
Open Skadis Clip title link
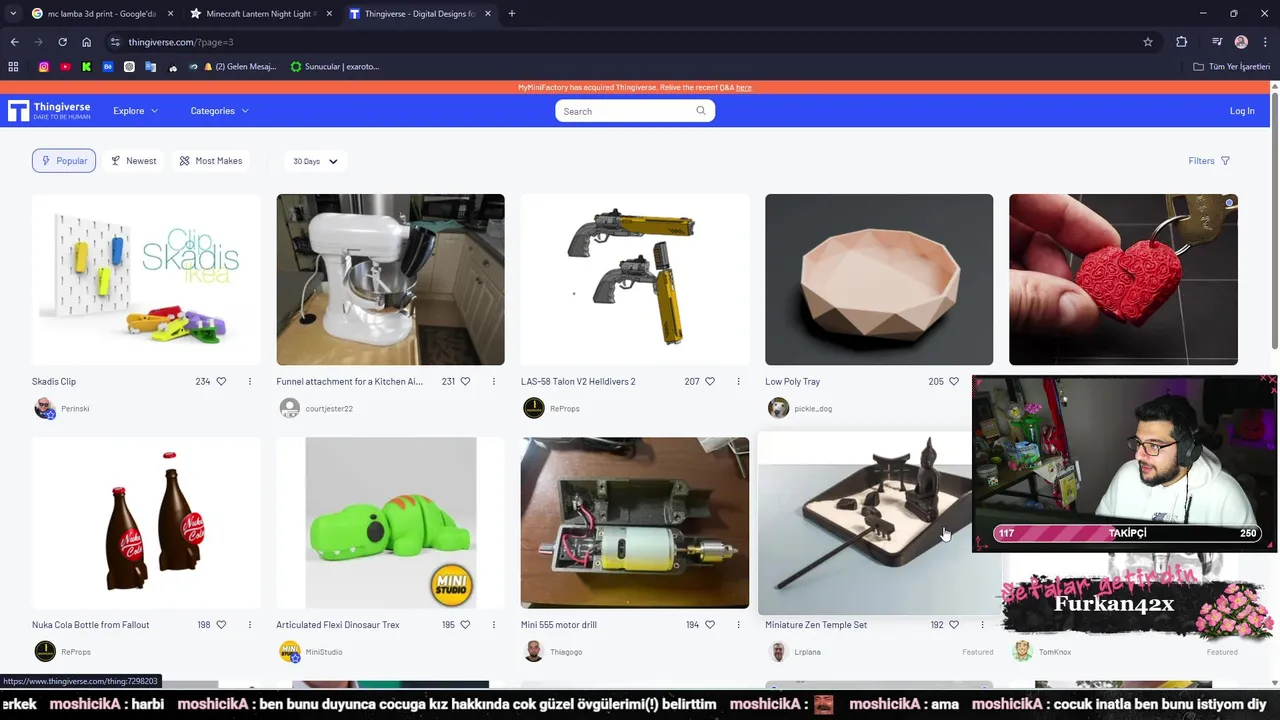click(54, 381)
